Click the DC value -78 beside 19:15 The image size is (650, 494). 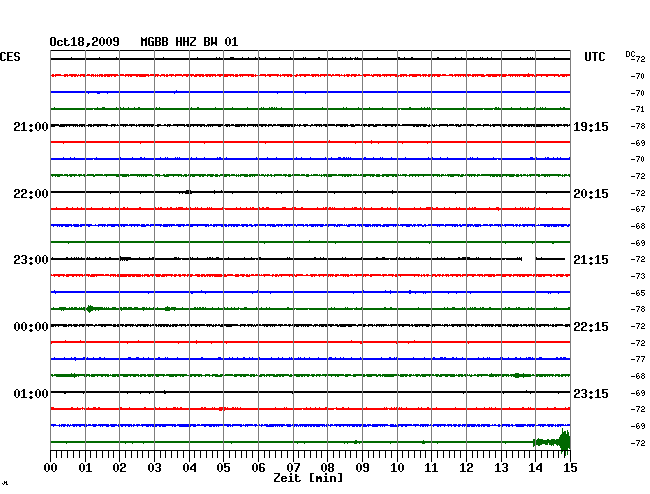click(637, 126)
